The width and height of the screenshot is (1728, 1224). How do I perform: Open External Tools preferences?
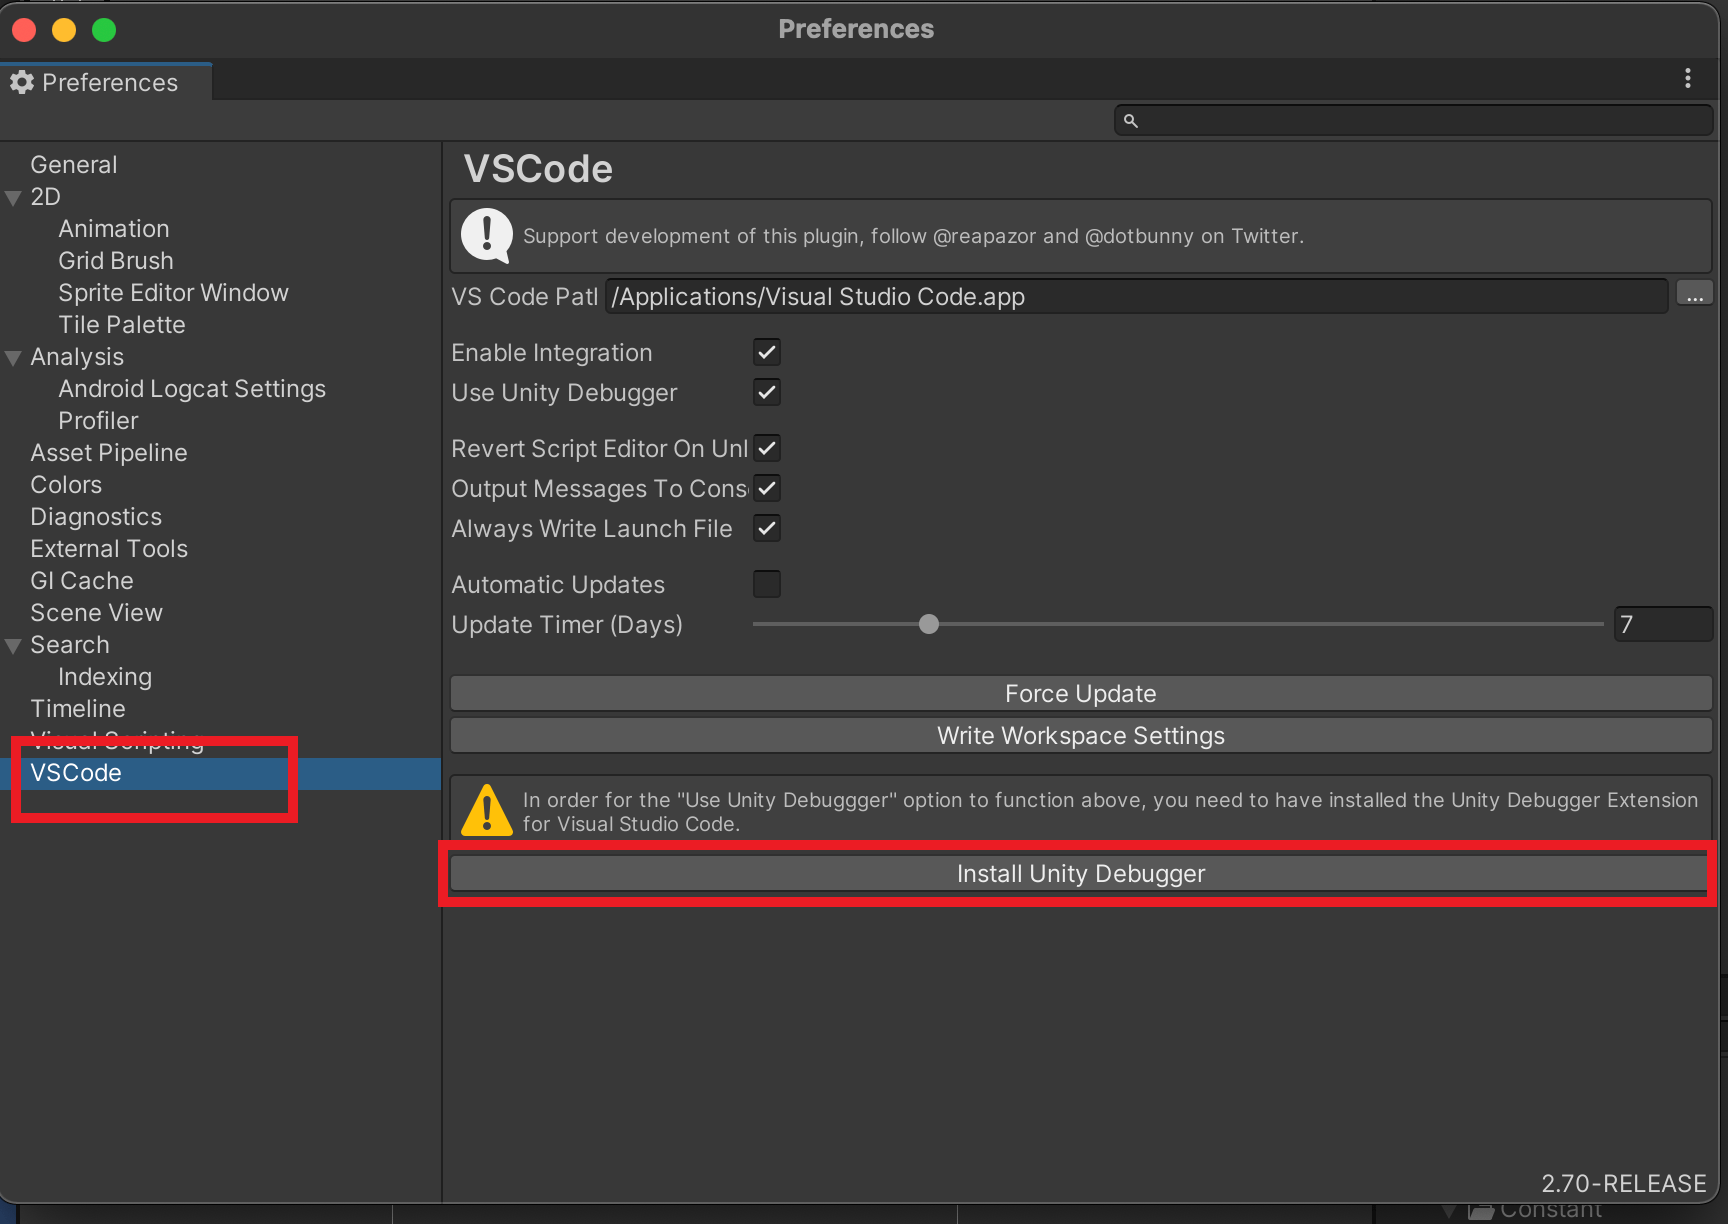108,548
